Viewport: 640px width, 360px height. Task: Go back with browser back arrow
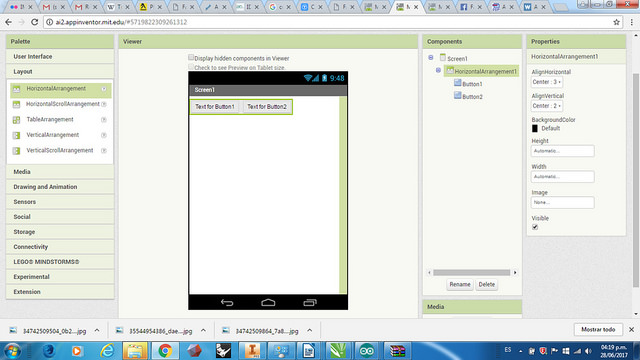(9, 22)
